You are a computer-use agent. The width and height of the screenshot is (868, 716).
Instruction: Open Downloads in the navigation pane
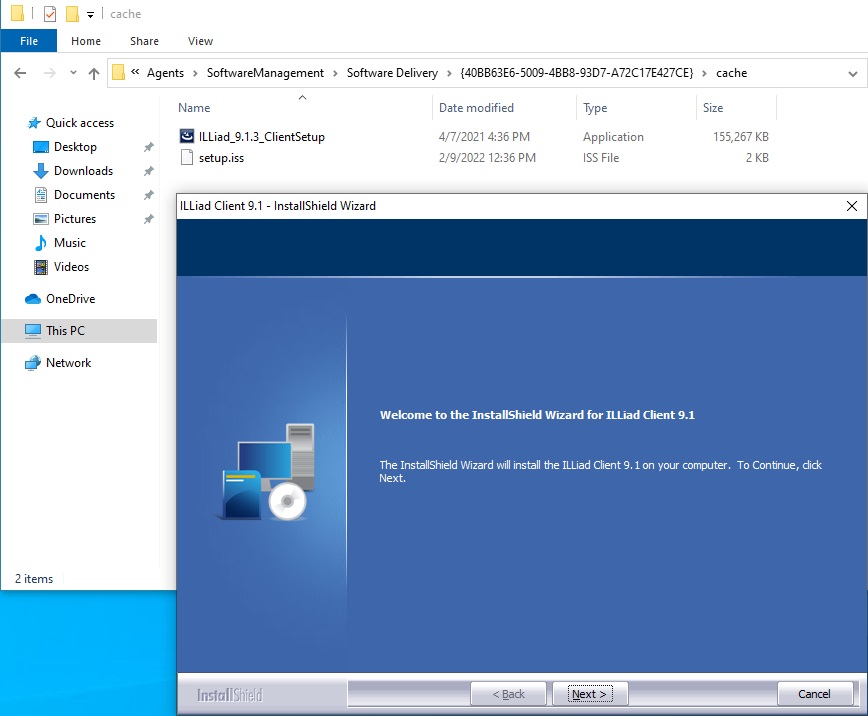(83, 171)
